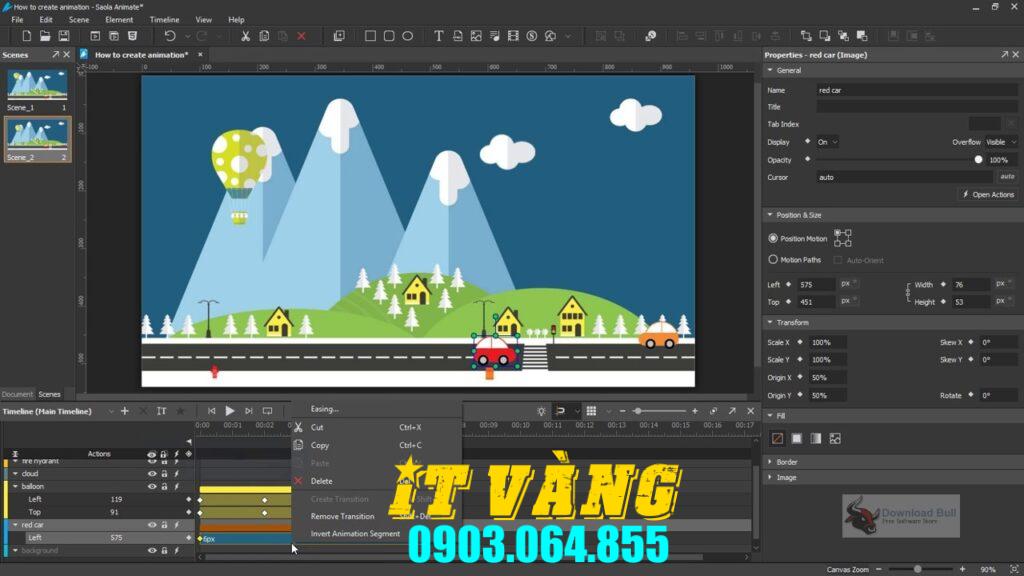Hide the cloud layer with its eye toggle
This screenshot has height=576, width=1024.
click(x=152, y=473)
